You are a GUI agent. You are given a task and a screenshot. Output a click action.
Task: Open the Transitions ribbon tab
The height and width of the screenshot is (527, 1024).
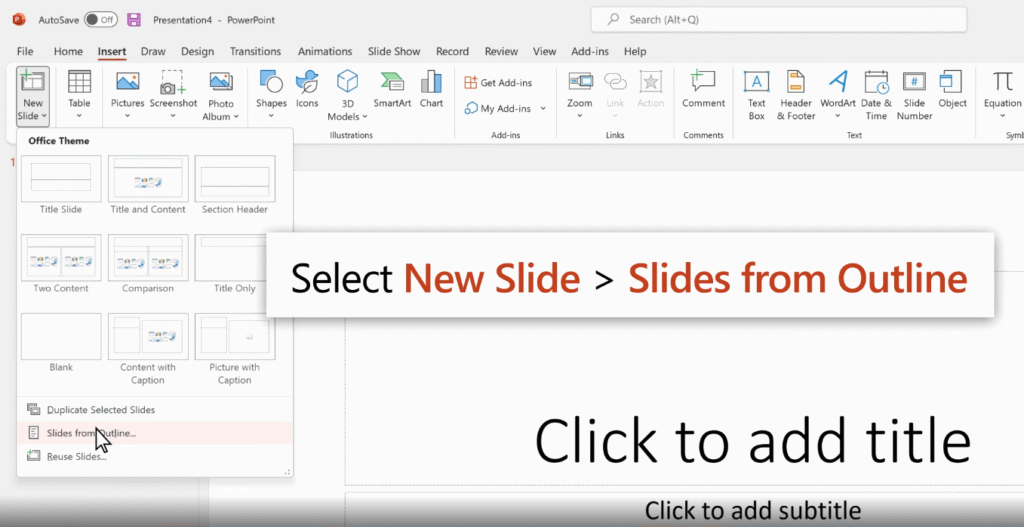click(255, 51)
